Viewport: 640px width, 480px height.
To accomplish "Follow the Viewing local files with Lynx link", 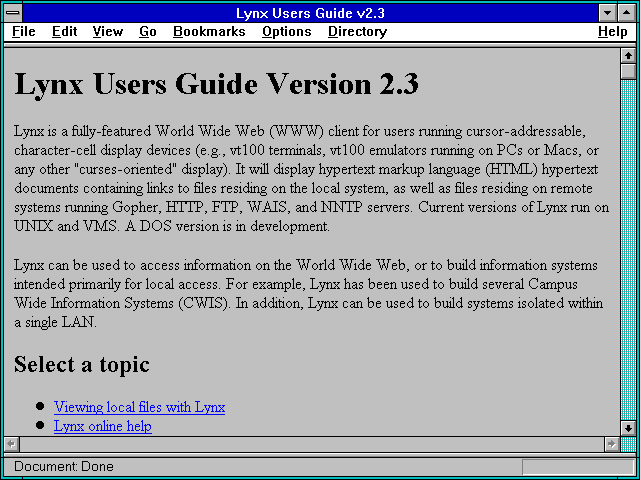I will (x=139, y=407).
